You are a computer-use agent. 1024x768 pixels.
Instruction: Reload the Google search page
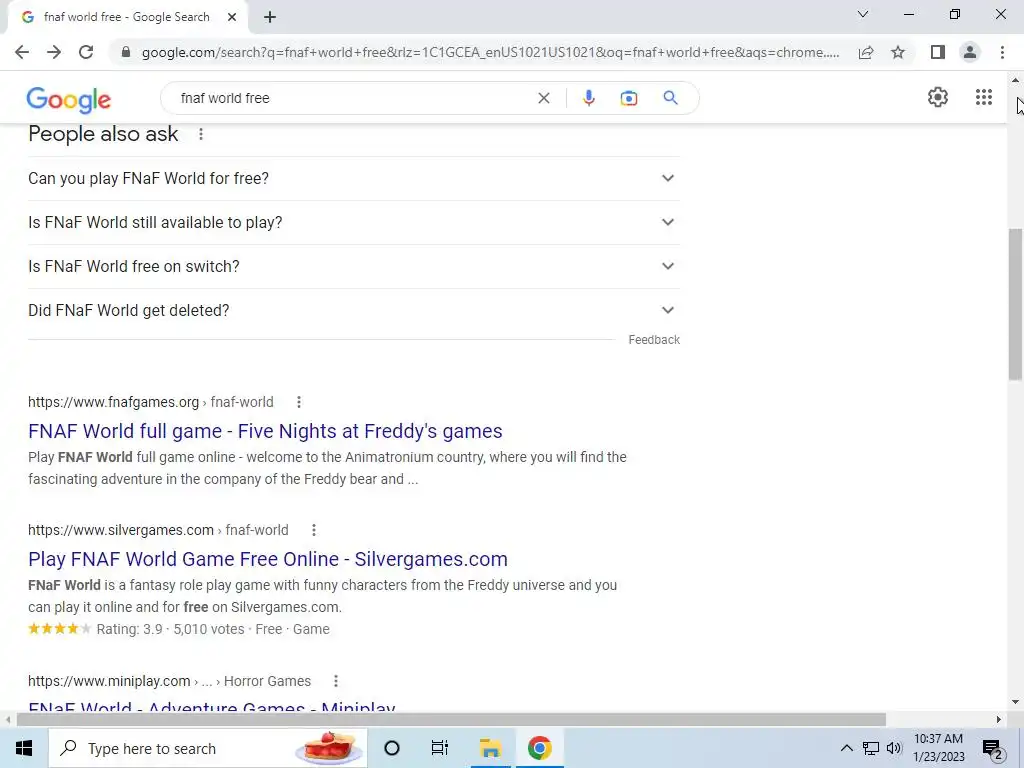[x=86, y=52]
